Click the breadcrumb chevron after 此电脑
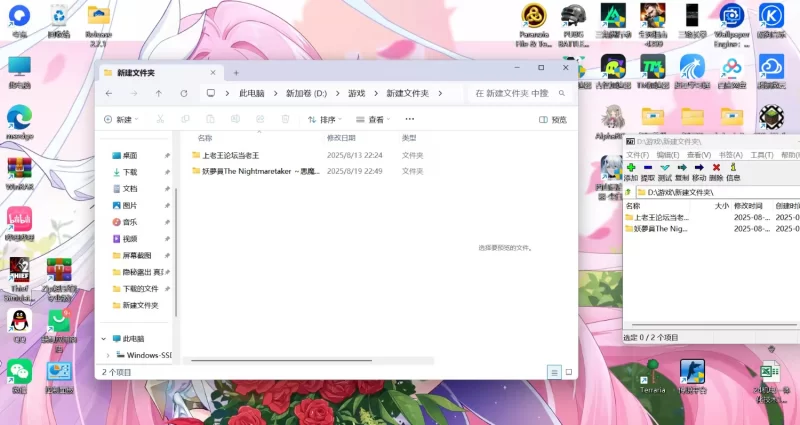Screen dimensions: 800x425 point(276,93)
